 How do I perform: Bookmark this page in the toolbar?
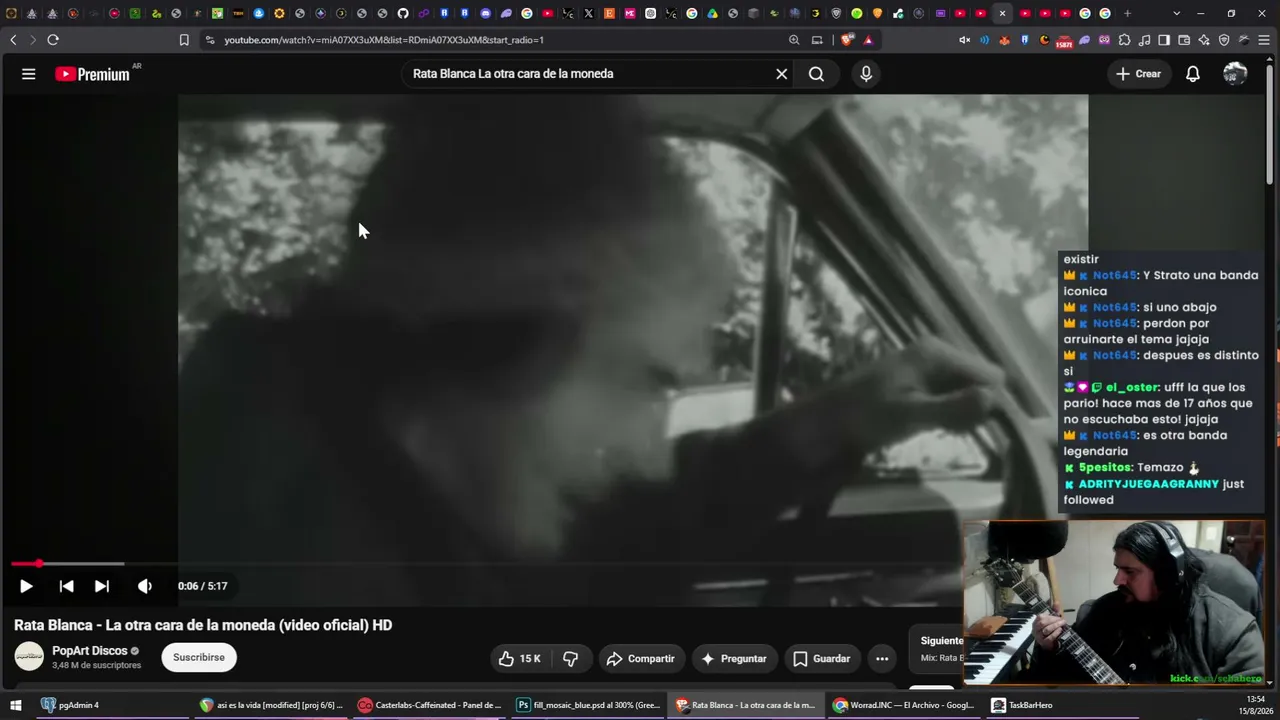tap(184, 40)
